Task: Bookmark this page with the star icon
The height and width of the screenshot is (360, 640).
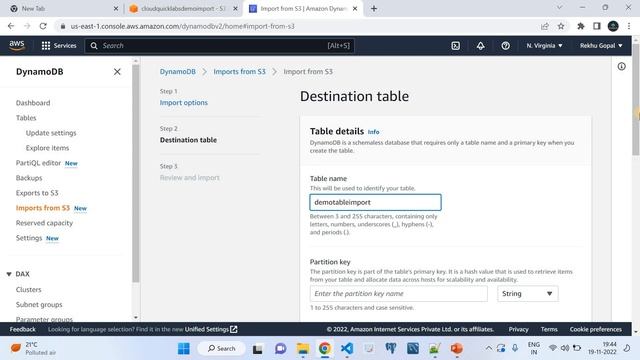Action: (x=561, y=26)
